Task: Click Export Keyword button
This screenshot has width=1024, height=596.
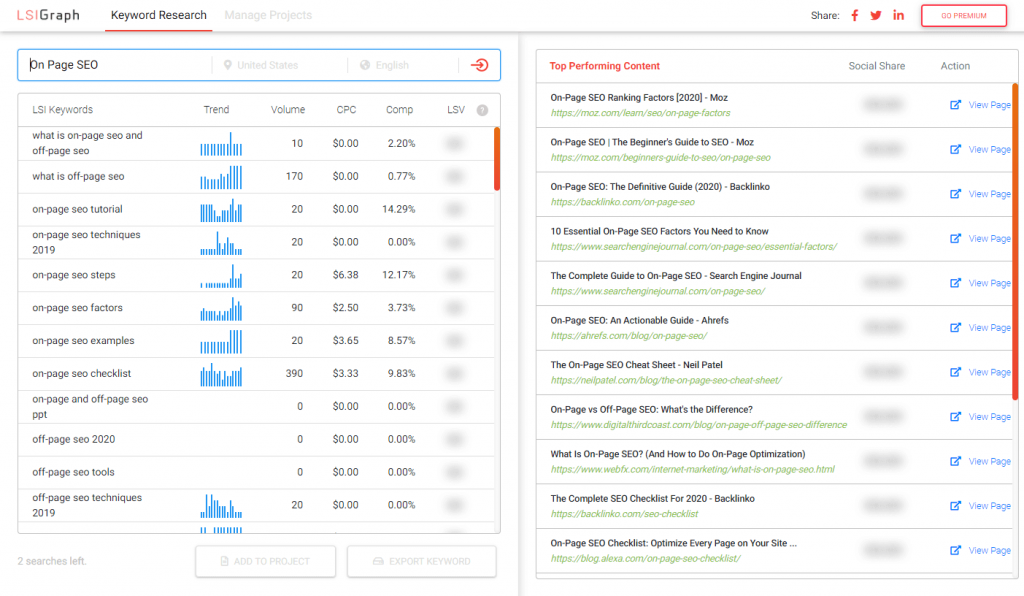Action: 422,561
